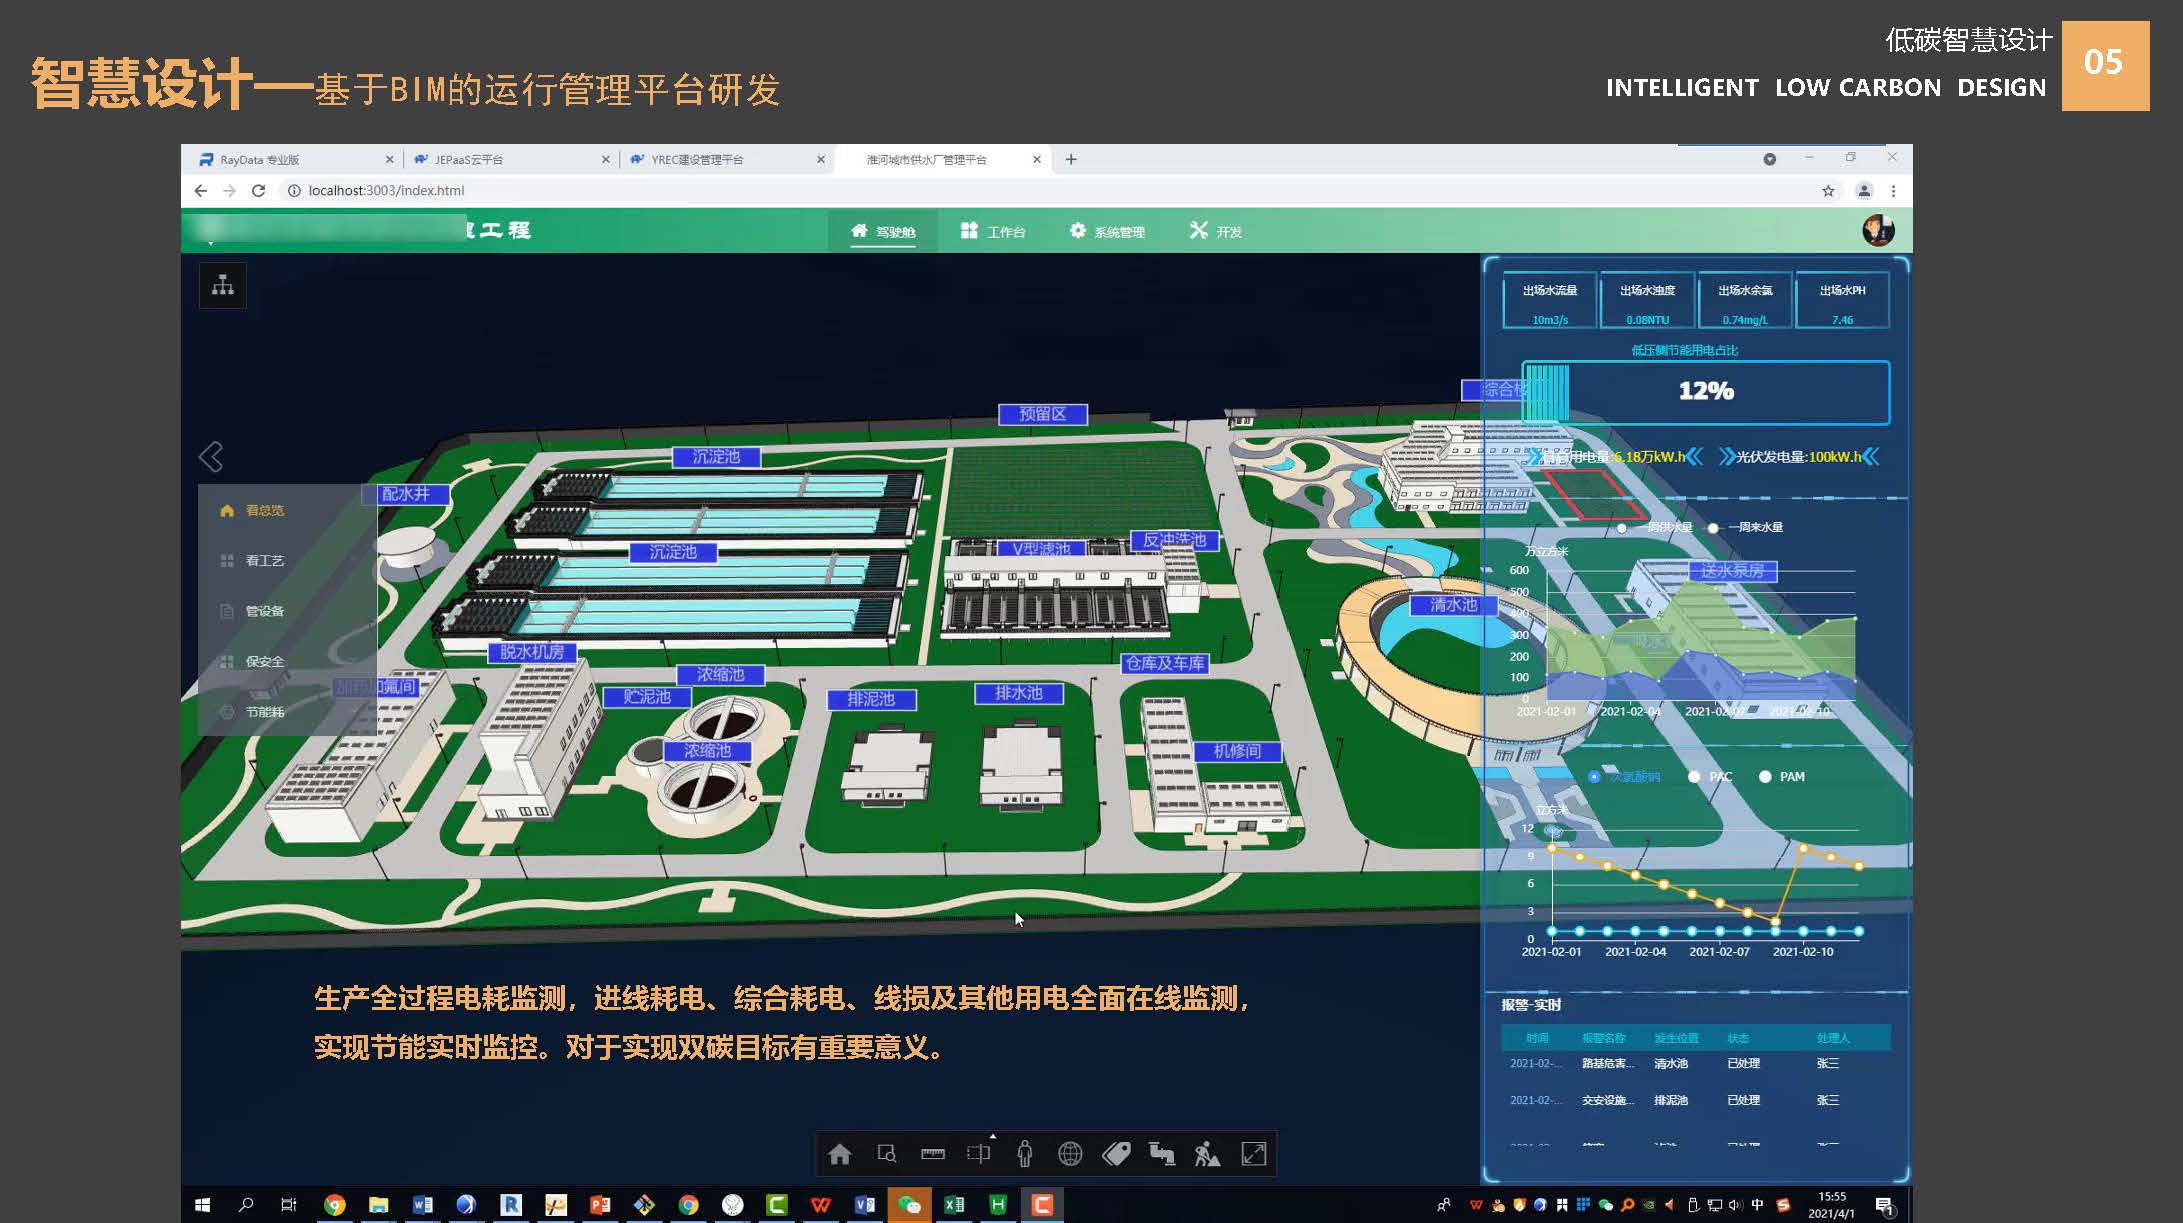
Task: Click the home view icon in bottom toolbar
Action: pos(839,1154)
